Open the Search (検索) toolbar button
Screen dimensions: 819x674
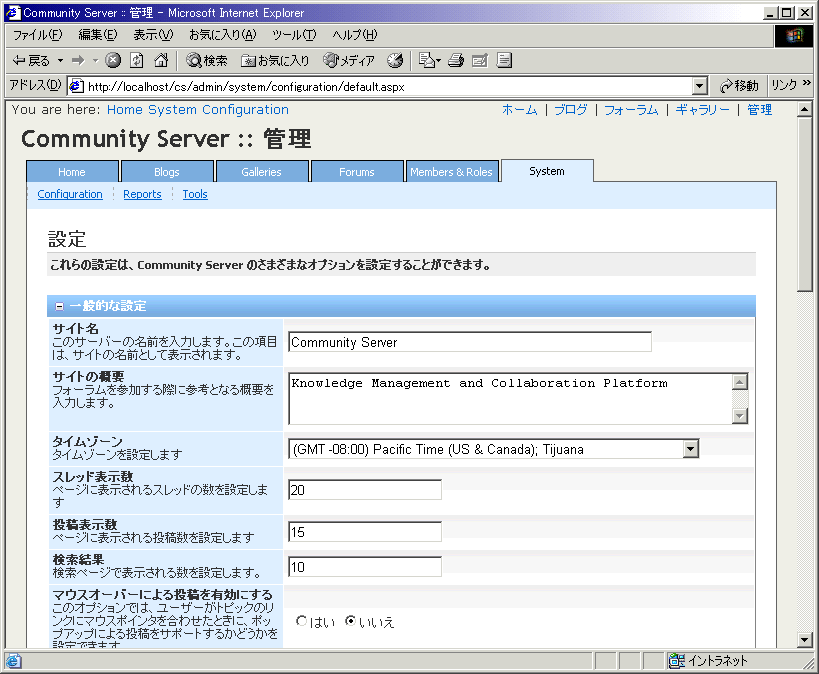[x=207, y=61]
